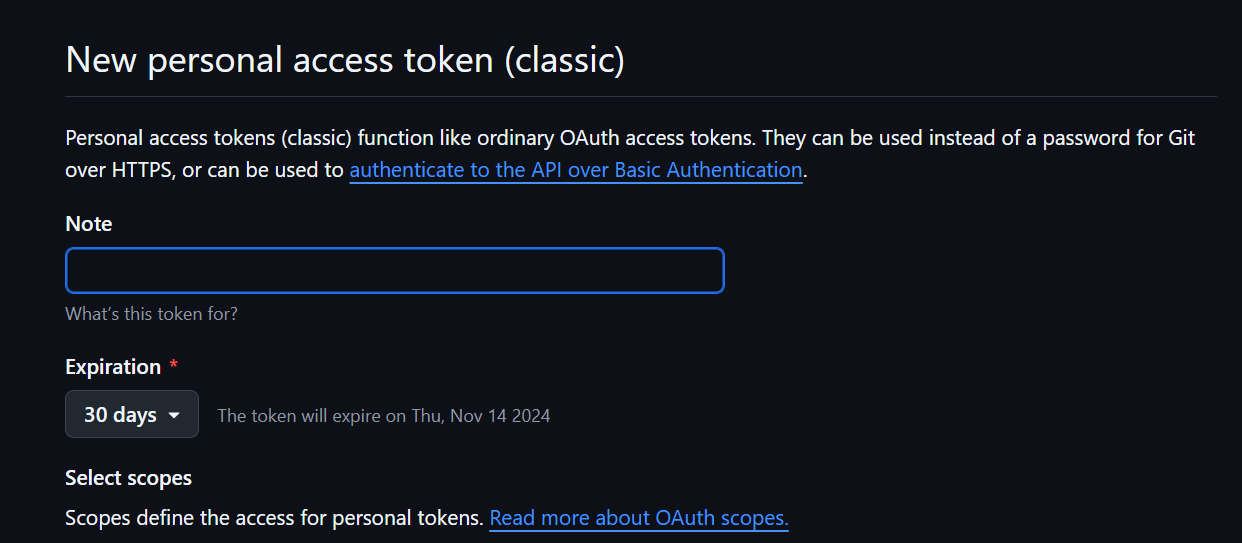1242x543 pixels.
Task: Click "Scopes define the access for personal tokens" text
Action: click(274, 518)
